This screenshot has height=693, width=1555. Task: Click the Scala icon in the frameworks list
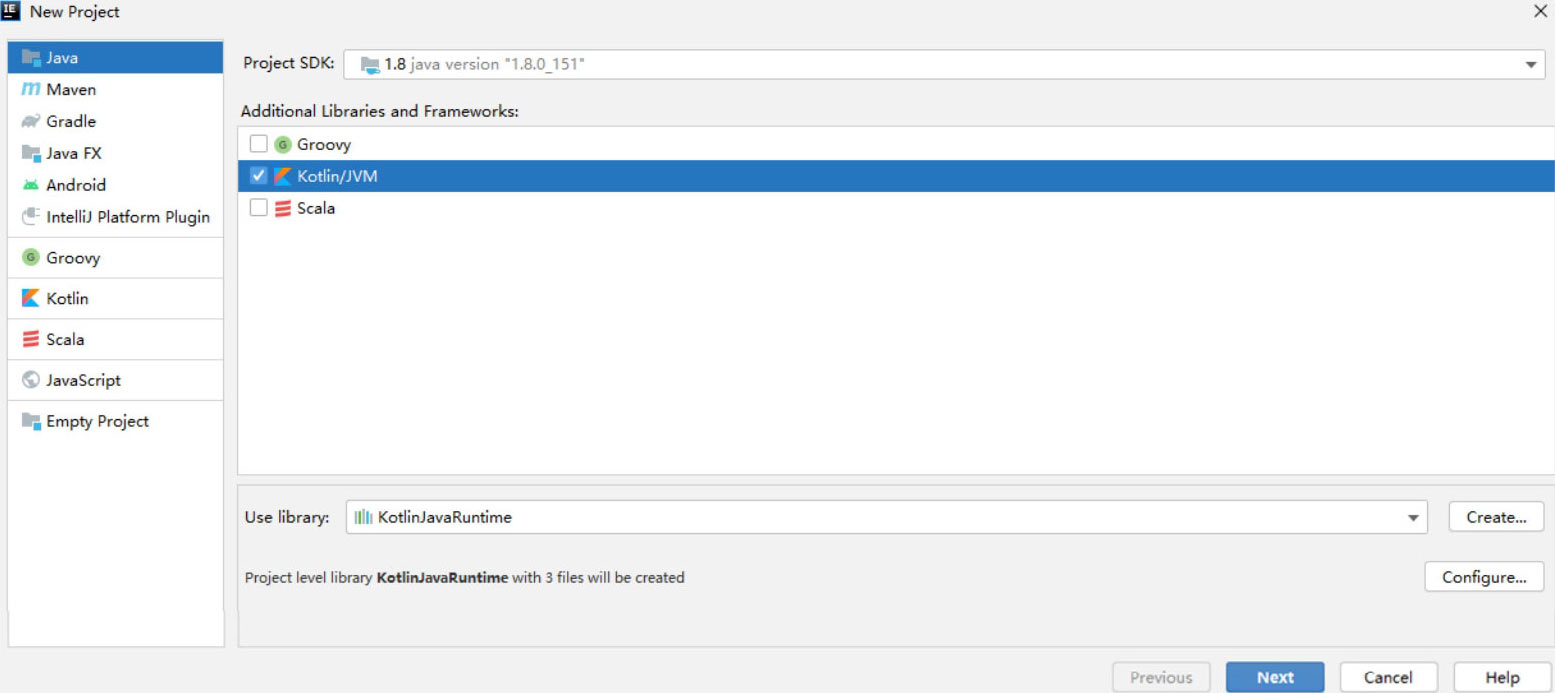pyautogui.click(x=282, y=208)
